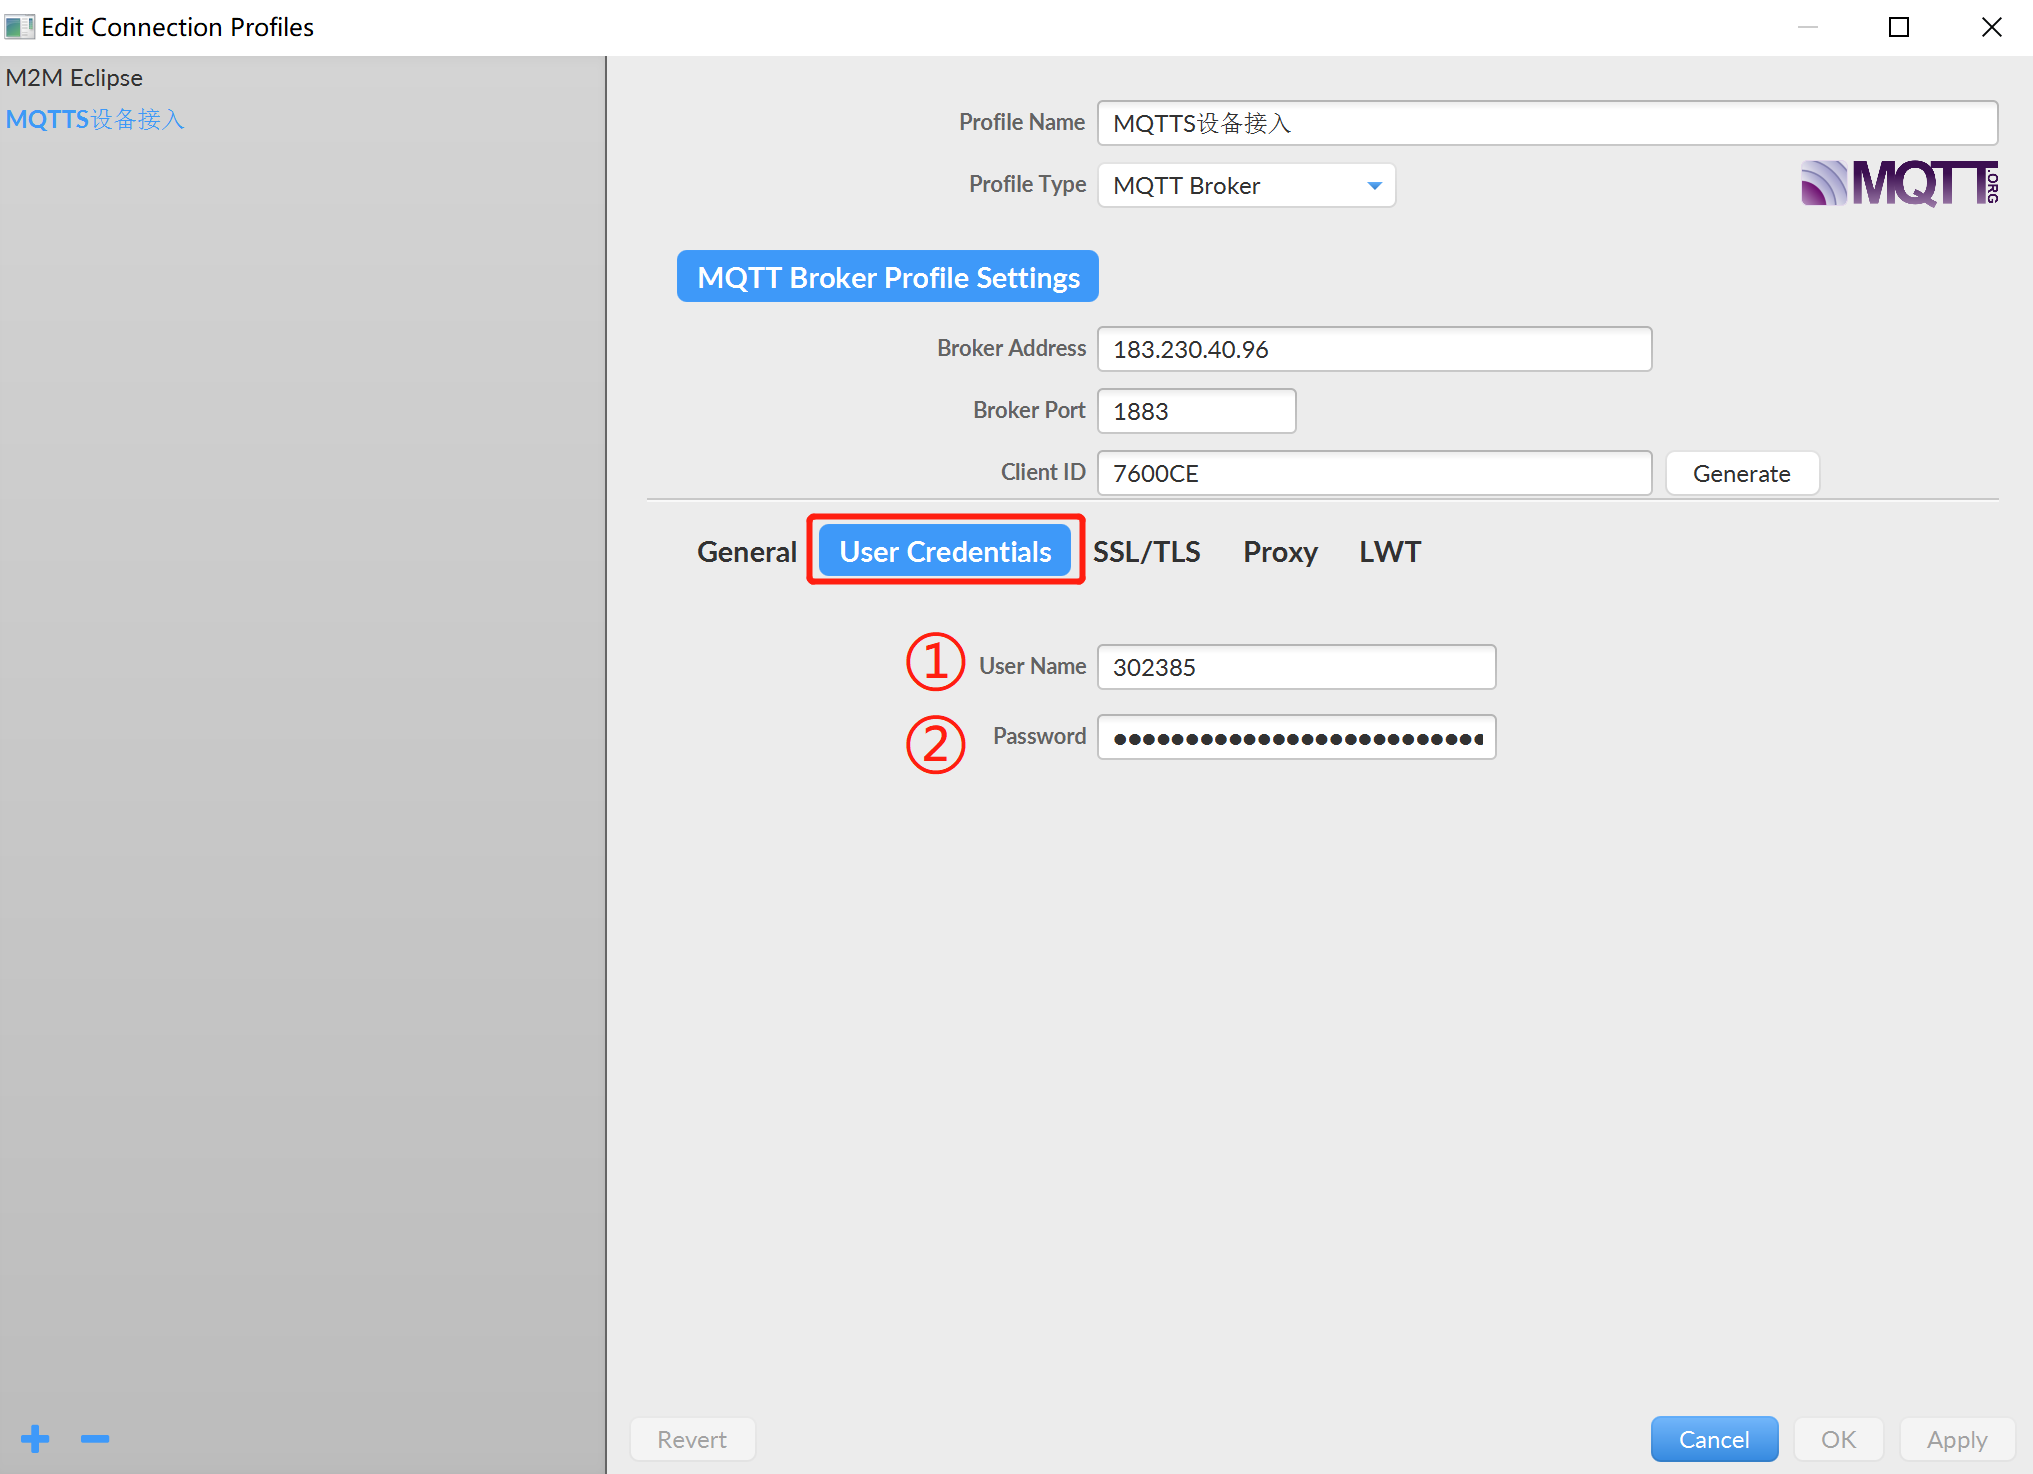Click the MQTT.org logo

1896,183
